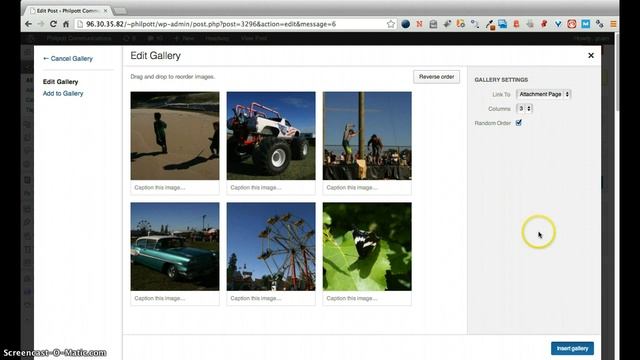Image resolution: width=640 pixels, height=360 pixels.
Task: Click caption field under the butterfly photo
Action: pyautogui.click(x=367, y=298)
